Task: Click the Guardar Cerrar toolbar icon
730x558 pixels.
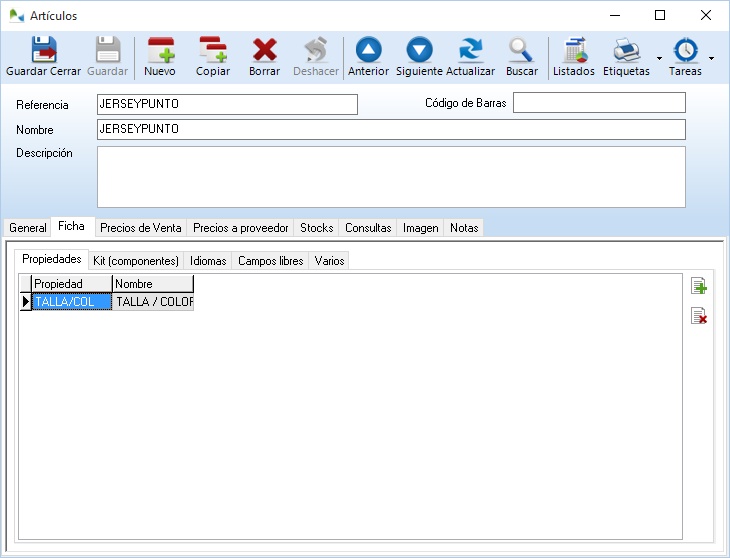Action: coord(43,51)
